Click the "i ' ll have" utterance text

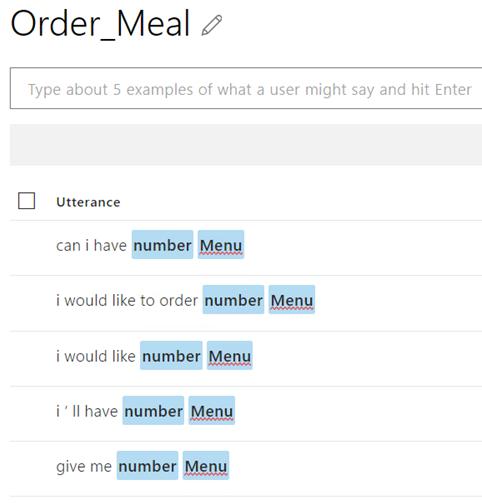[x=87, y=411]
